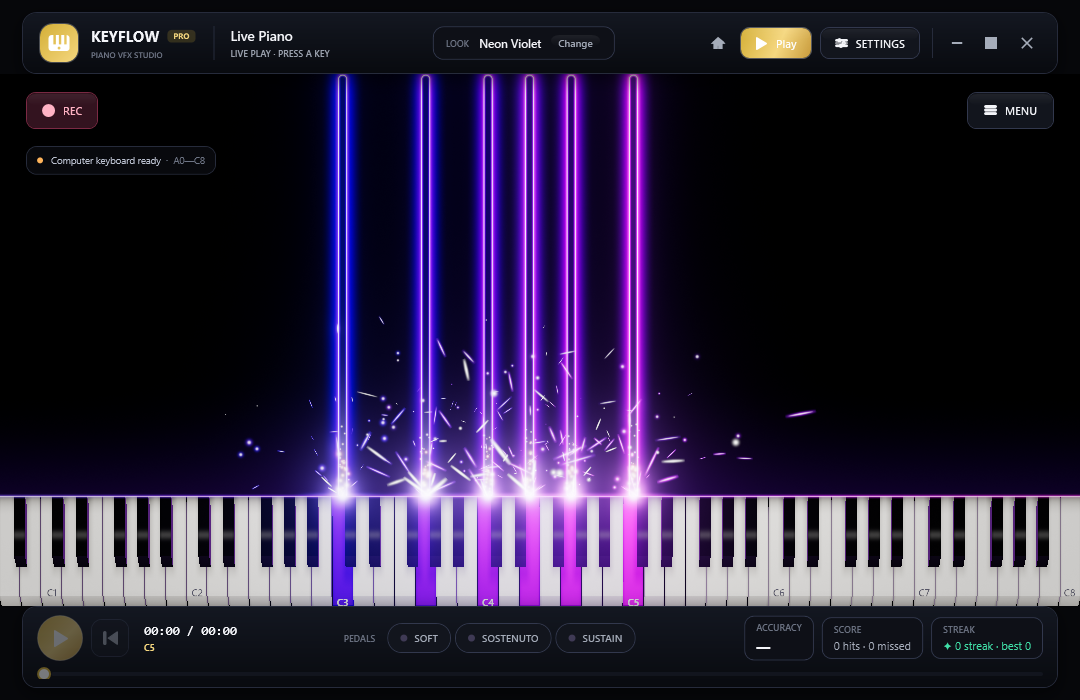Click the "LIVE PLAY · PRESS A KEY" subtitle
This screenshot has height=700, width=1080.
[280, 54]
